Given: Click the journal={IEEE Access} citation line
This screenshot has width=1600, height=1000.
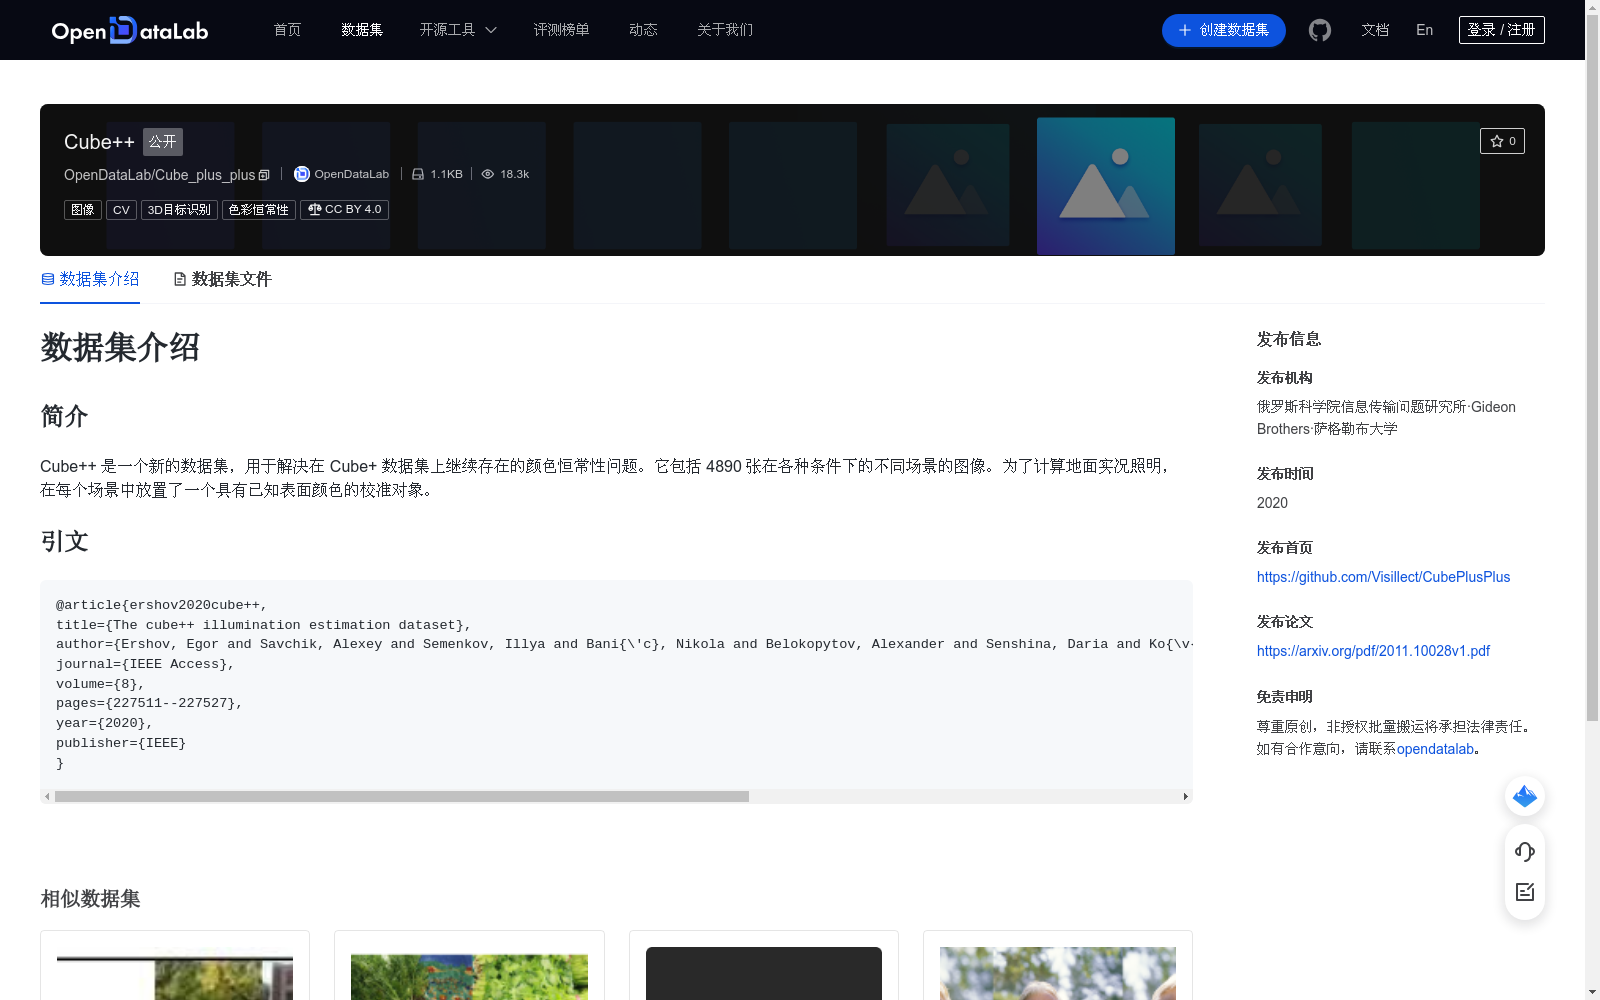Looking at the screenshot, I should (145, 664).
